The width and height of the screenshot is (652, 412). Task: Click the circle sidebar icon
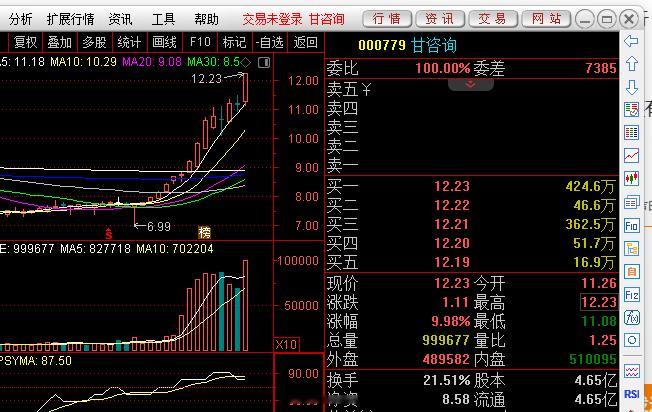coord(632,340)
